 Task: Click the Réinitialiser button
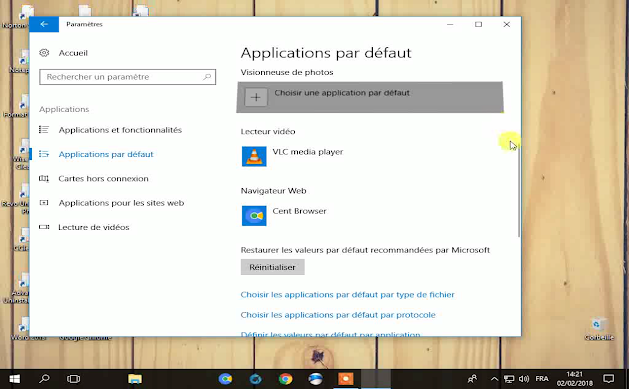272,267
